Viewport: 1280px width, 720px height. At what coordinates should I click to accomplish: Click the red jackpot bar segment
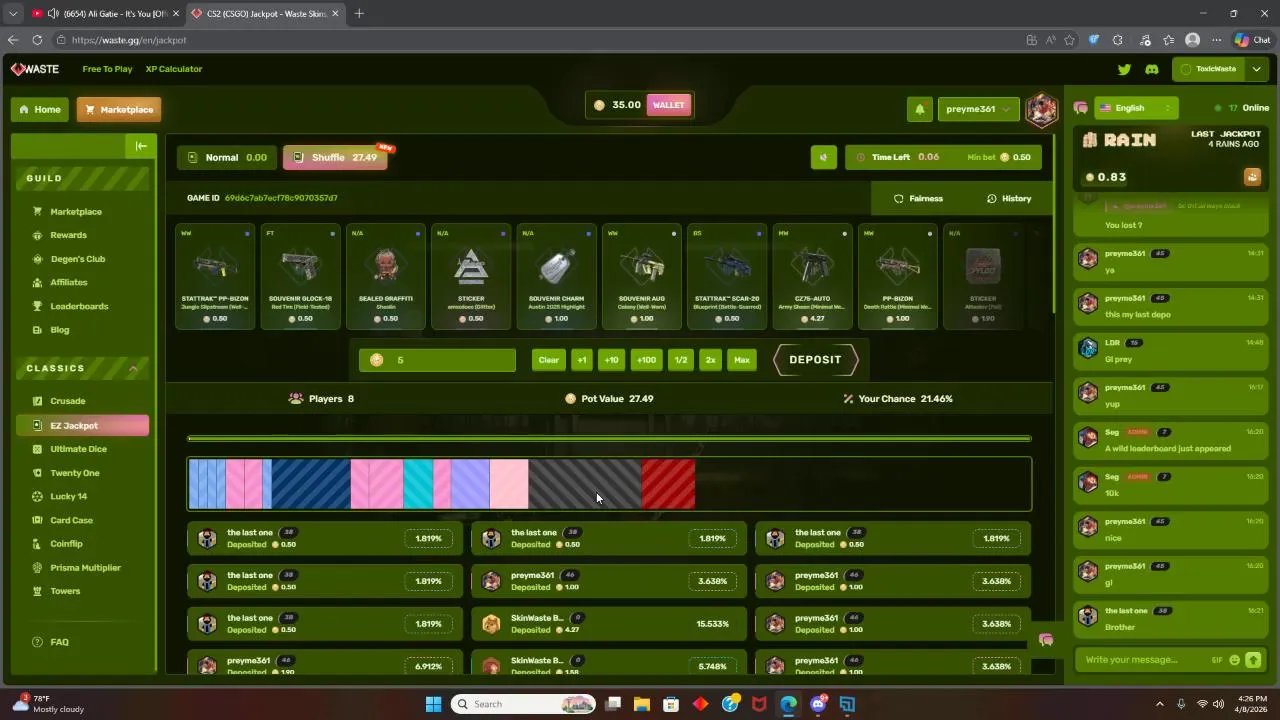coord(668,484)
